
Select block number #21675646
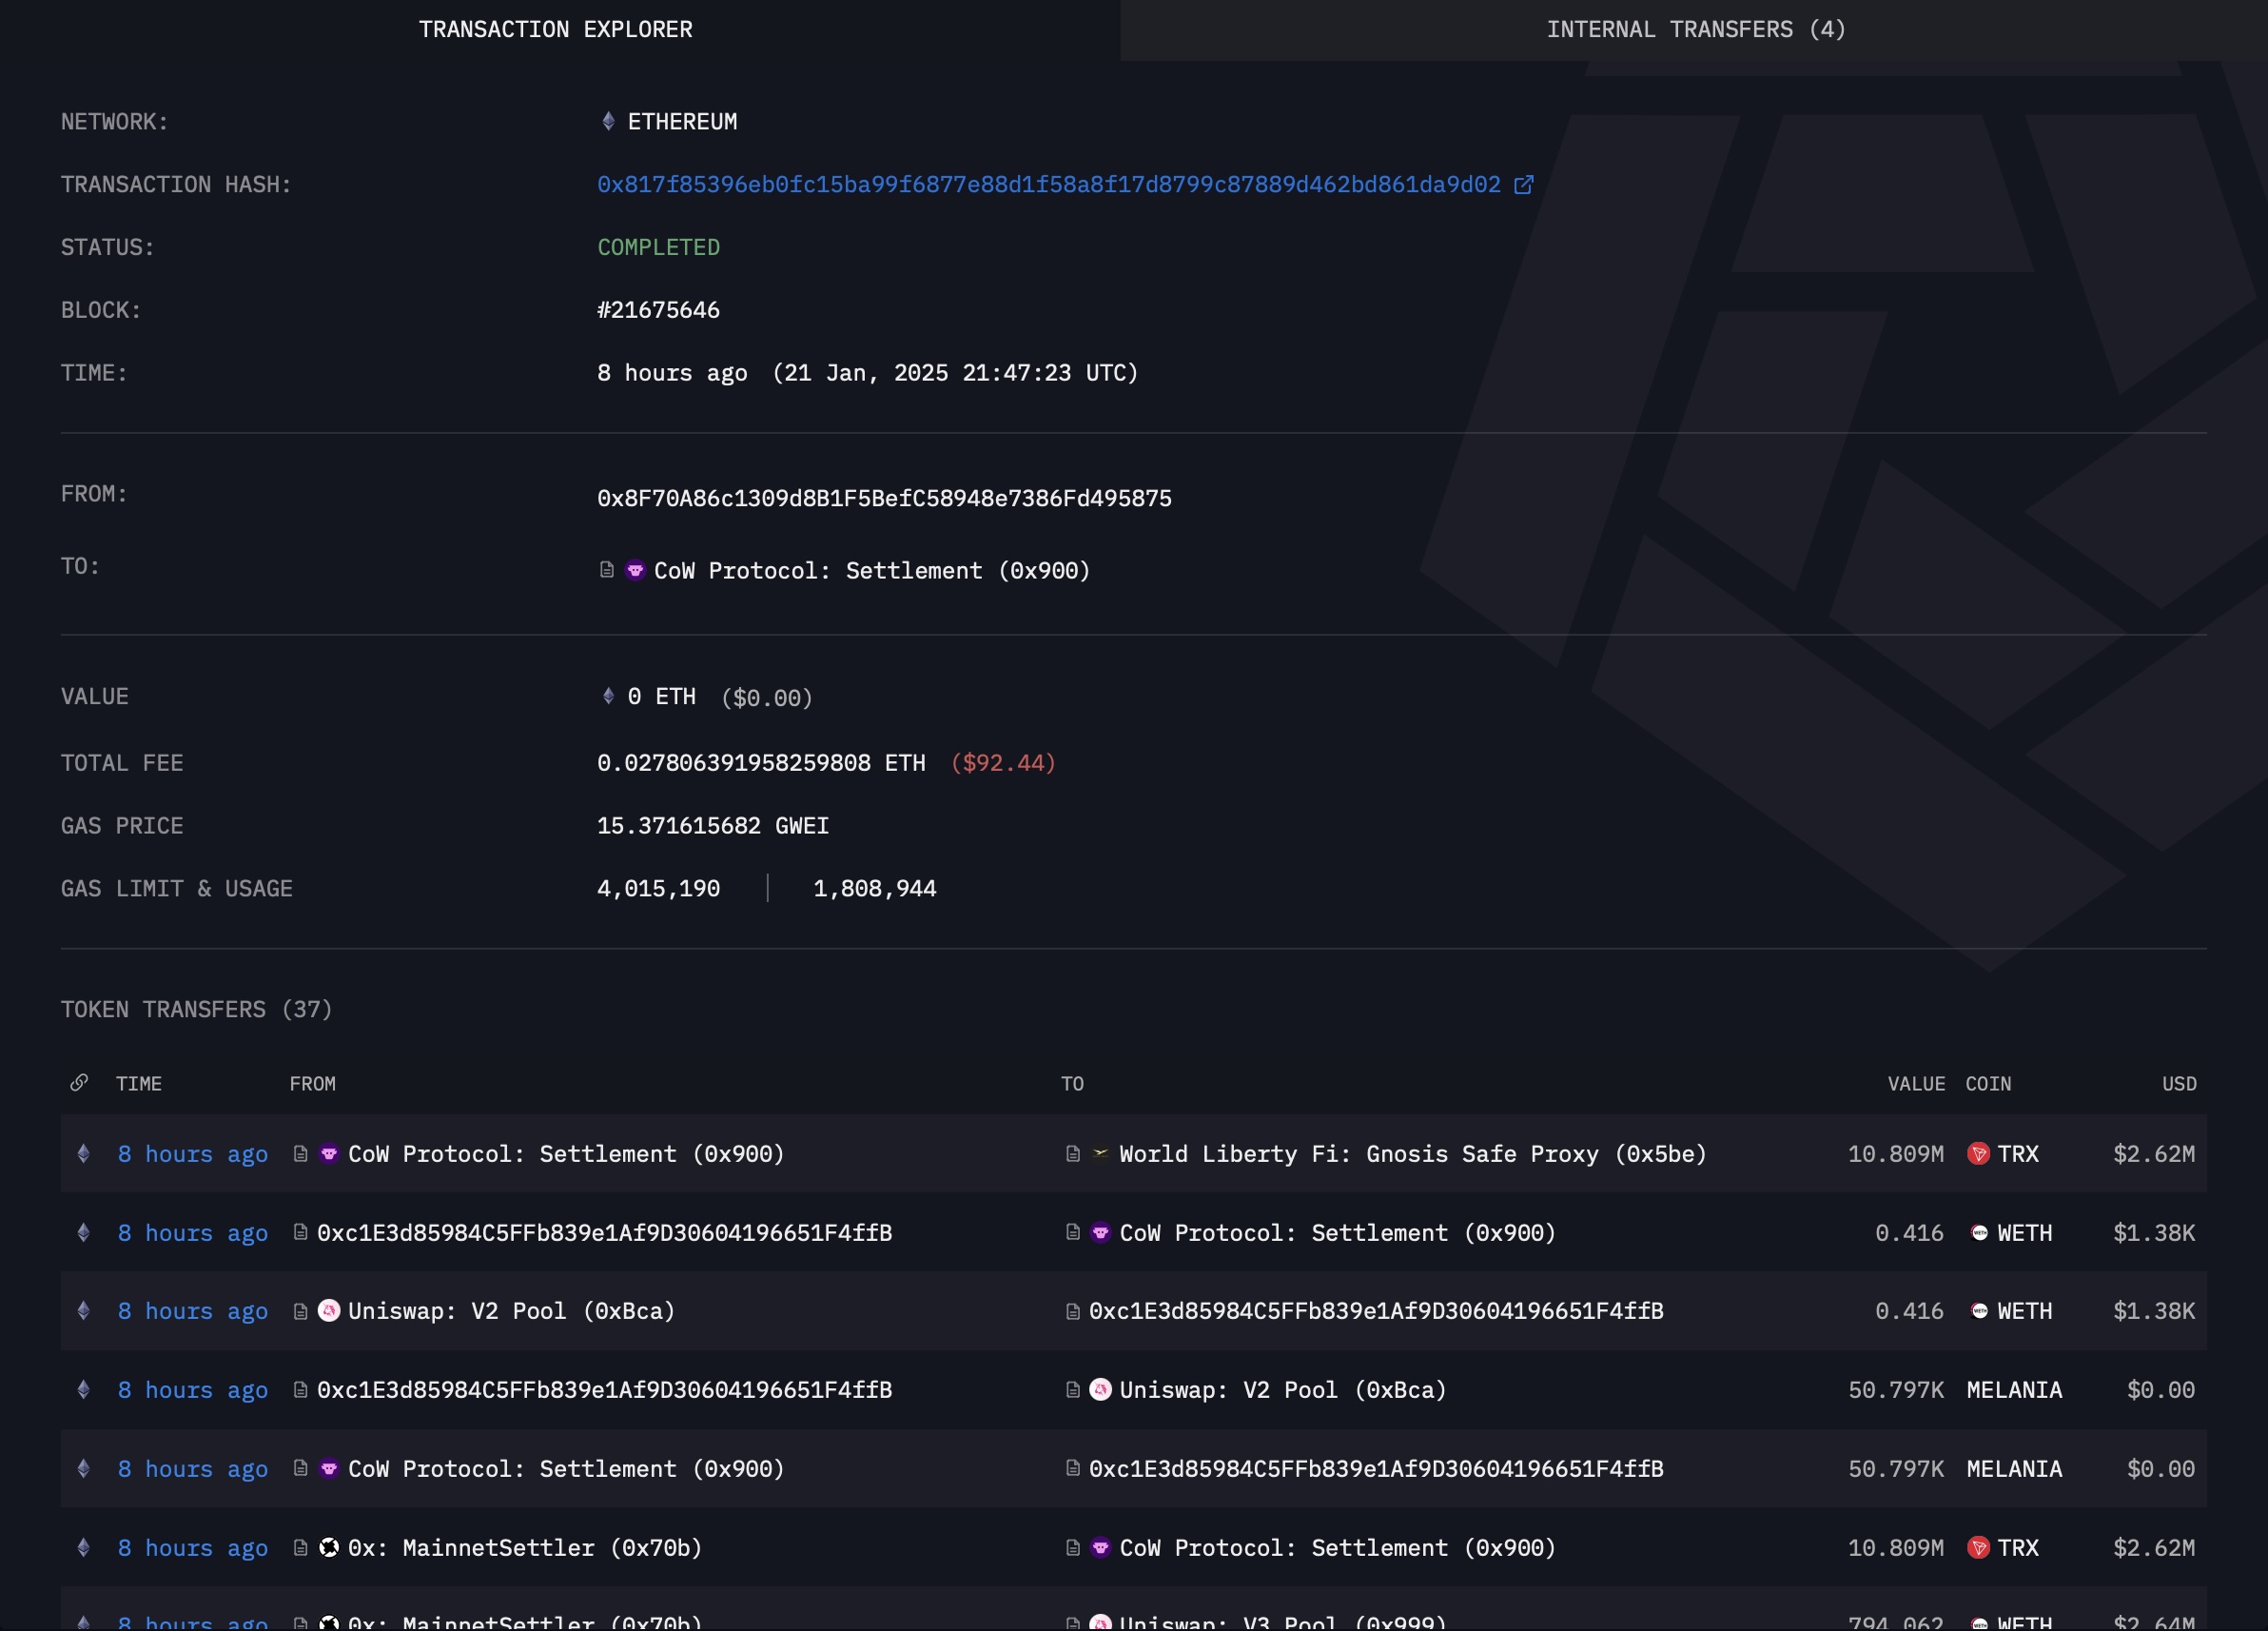pos(658,310)
